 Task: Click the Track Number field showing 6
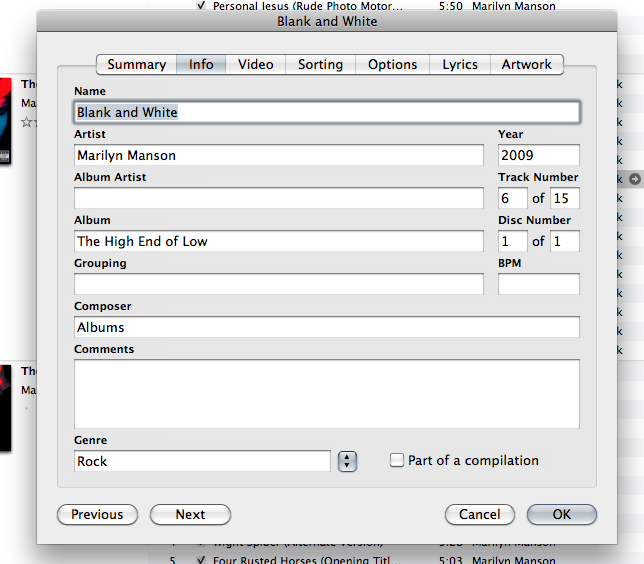coord(513,198)
